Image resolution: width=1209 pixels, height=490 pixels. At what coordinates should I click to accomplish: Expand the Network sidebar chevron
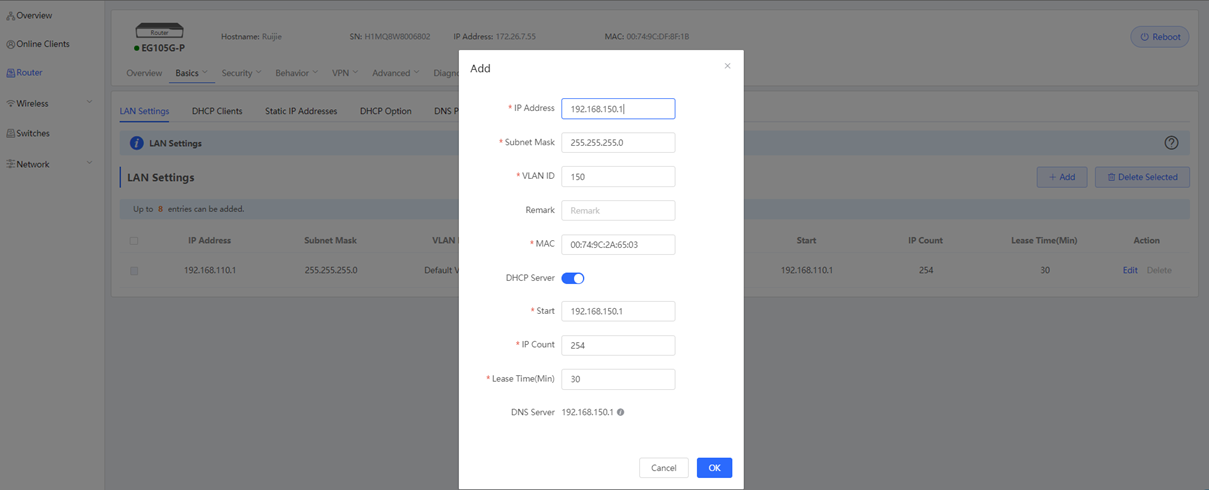[x=89, y=164]
